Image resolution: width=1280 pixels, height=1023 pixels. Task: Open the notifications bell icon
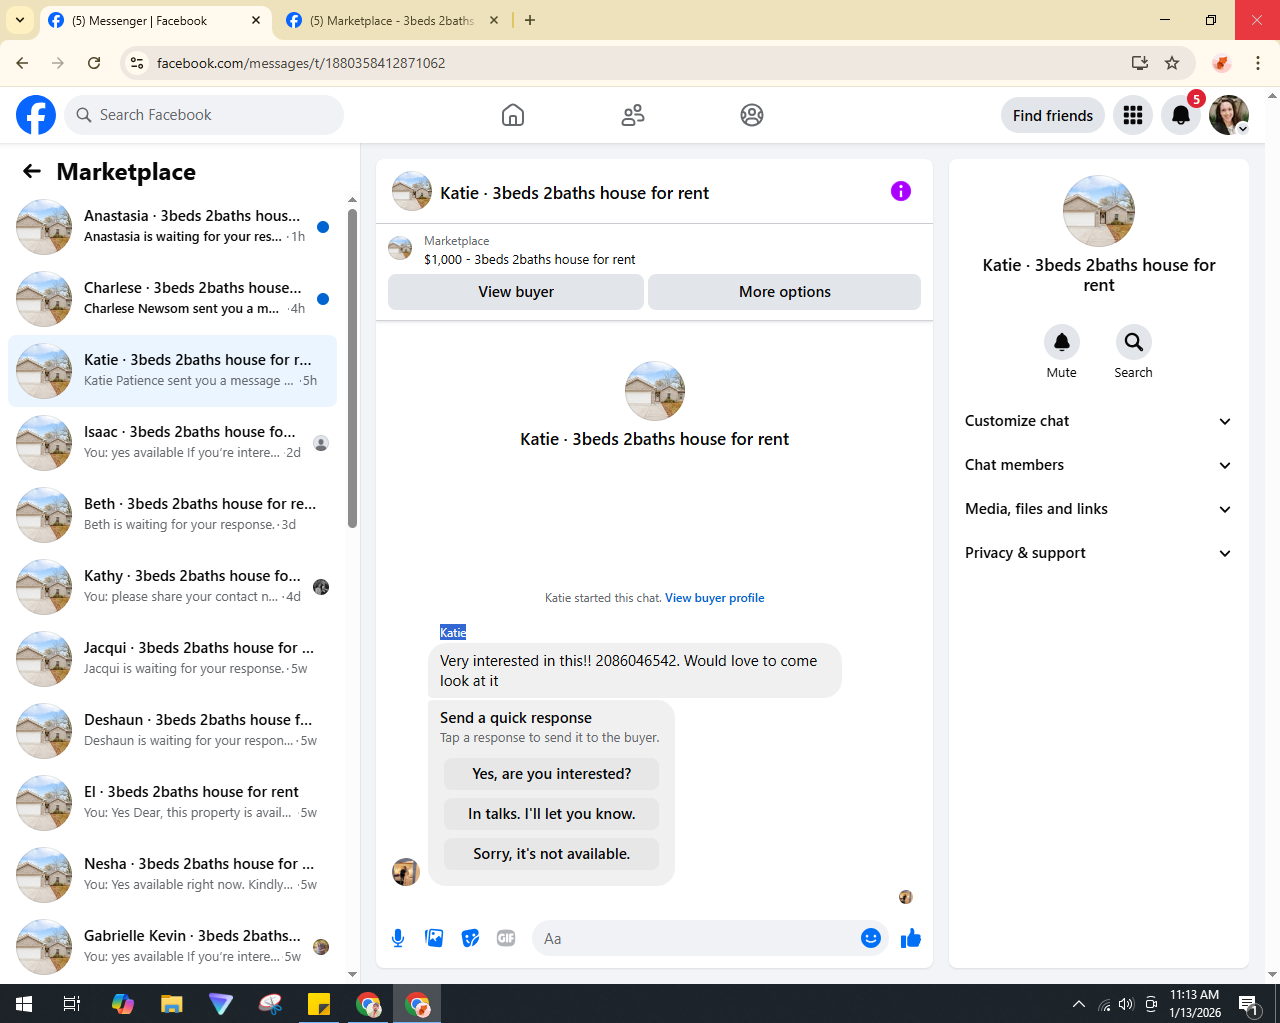(x=1181, y=115)
